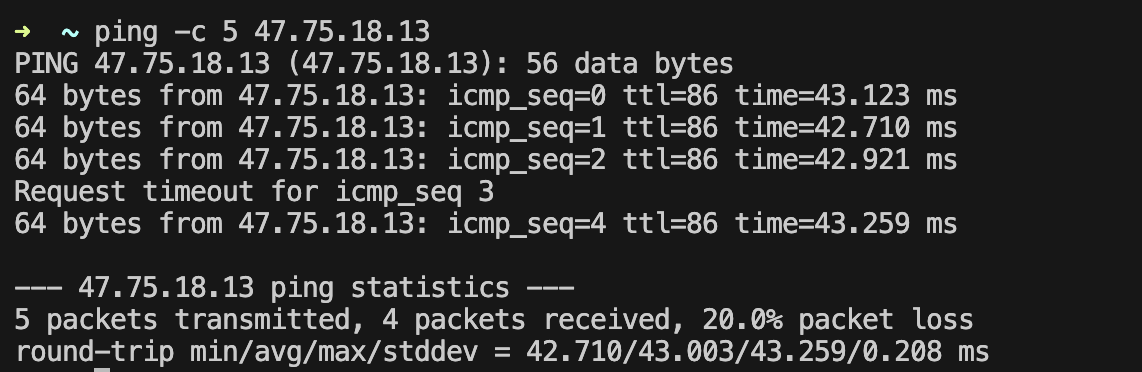Viewport: 1142px width, 372px height.
Task: Click the green prompt arrow
Action: [23, 33]
